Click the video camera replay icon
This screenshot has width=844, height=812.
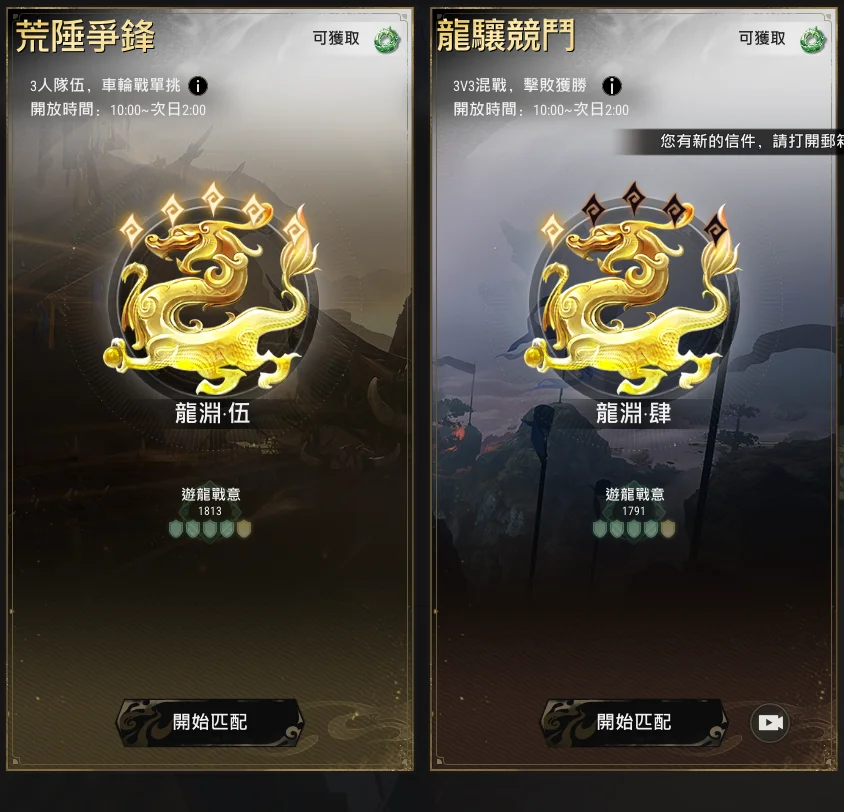click(770, 723)
